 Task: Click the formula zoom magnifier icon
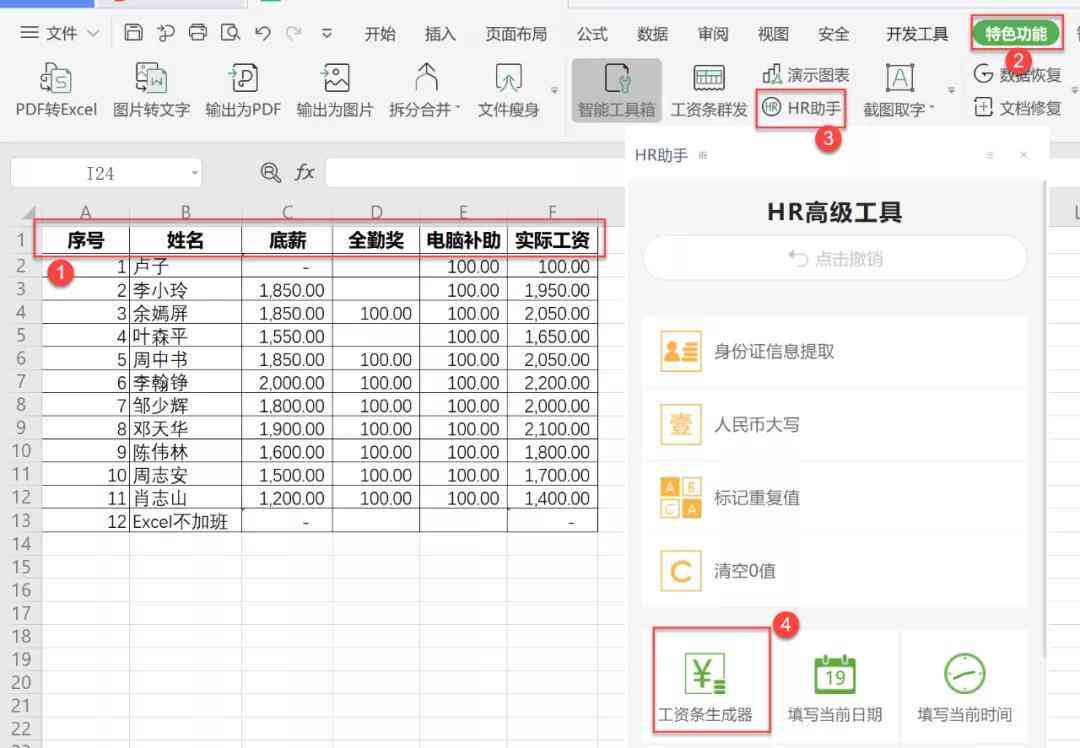coord(271,172)
